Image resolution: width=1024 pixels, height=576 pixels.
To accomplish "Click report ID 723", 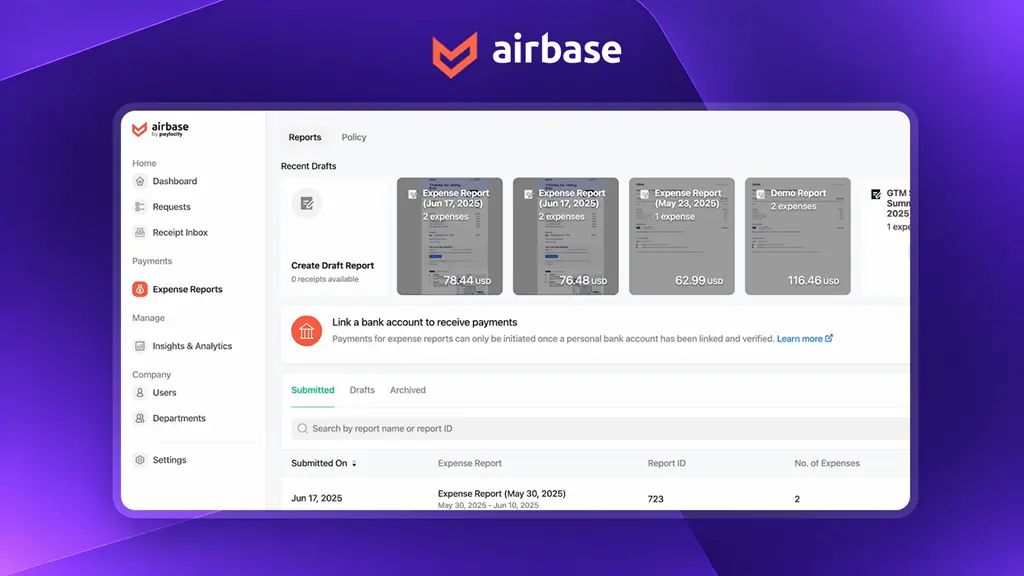I will coord(656,499).
